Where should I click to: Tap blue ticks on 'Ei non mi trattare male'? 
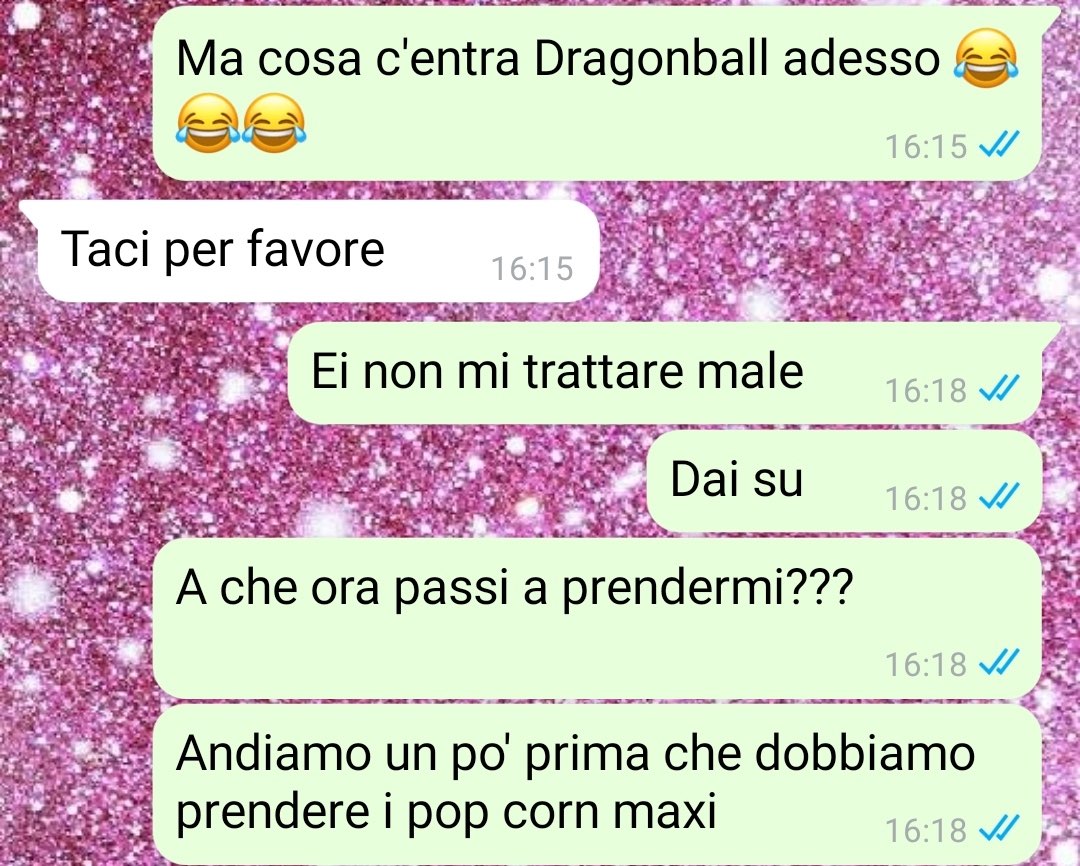coord(999,389)
